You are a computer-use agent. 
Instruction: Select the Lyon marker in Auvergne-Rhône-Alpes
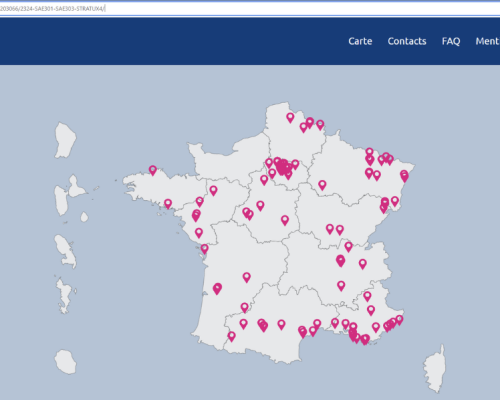pos(340,261)
